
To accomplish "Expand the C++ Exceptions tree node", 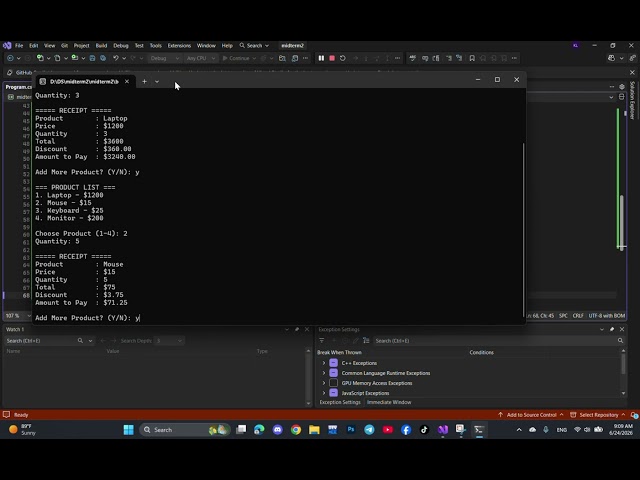I will tap(324, 363).
